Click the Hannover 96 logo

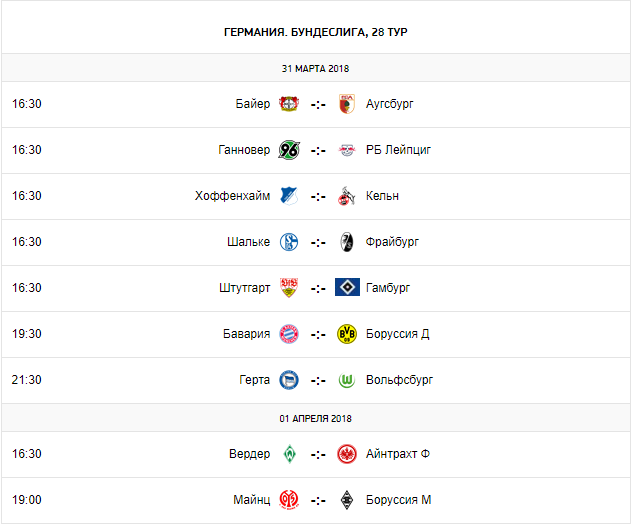click(289, 150)
